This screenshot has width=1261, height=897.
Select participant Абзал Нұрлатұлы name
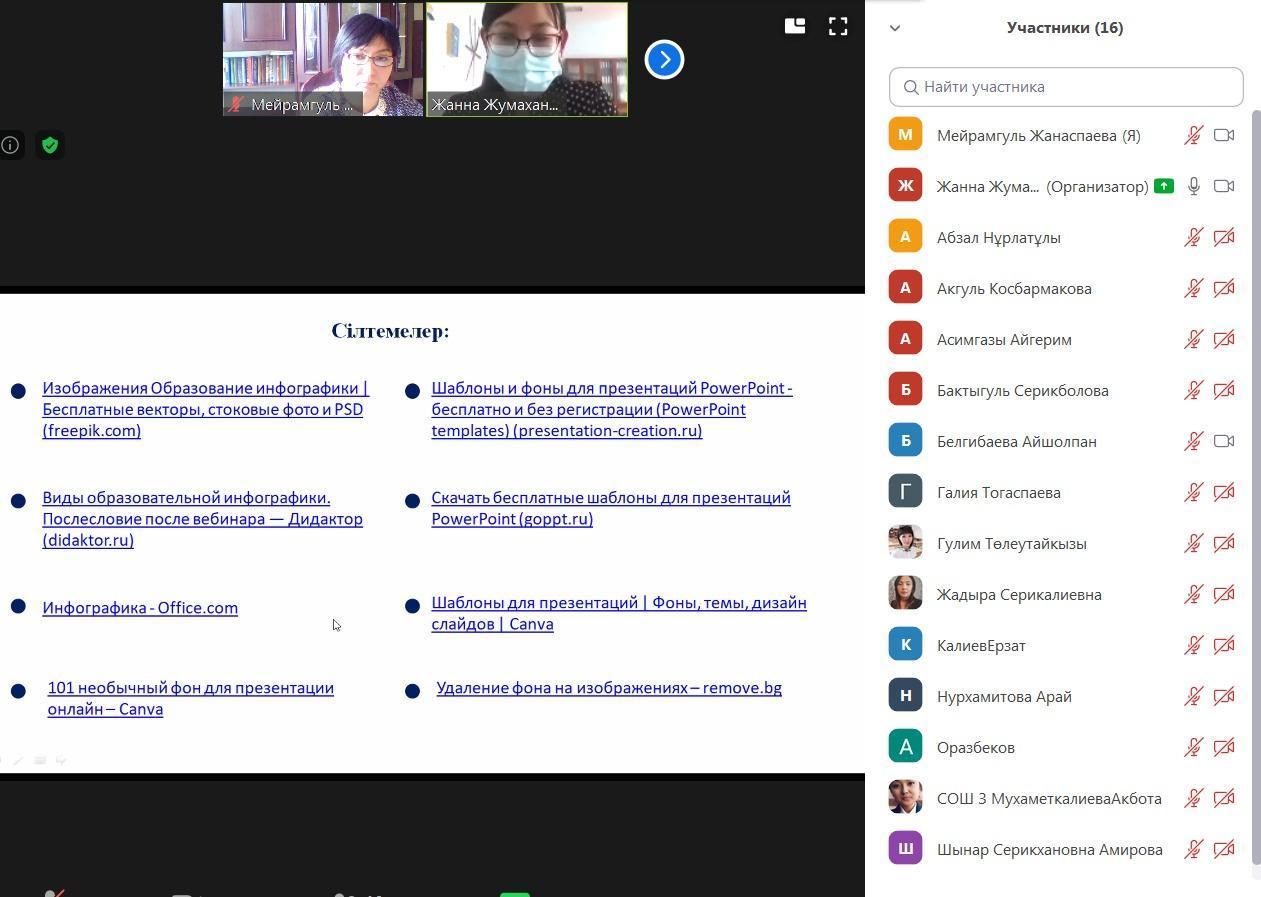999,237
